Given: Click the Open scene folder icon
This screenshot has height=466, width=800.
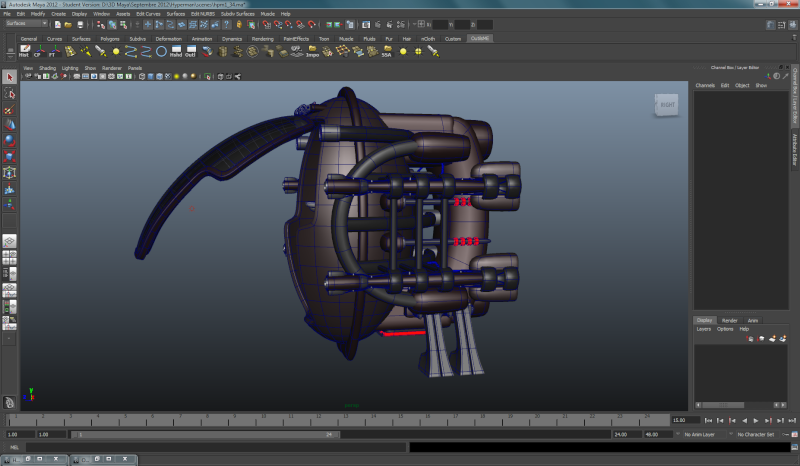Looking at the screenshot, I should click(68, 24).
